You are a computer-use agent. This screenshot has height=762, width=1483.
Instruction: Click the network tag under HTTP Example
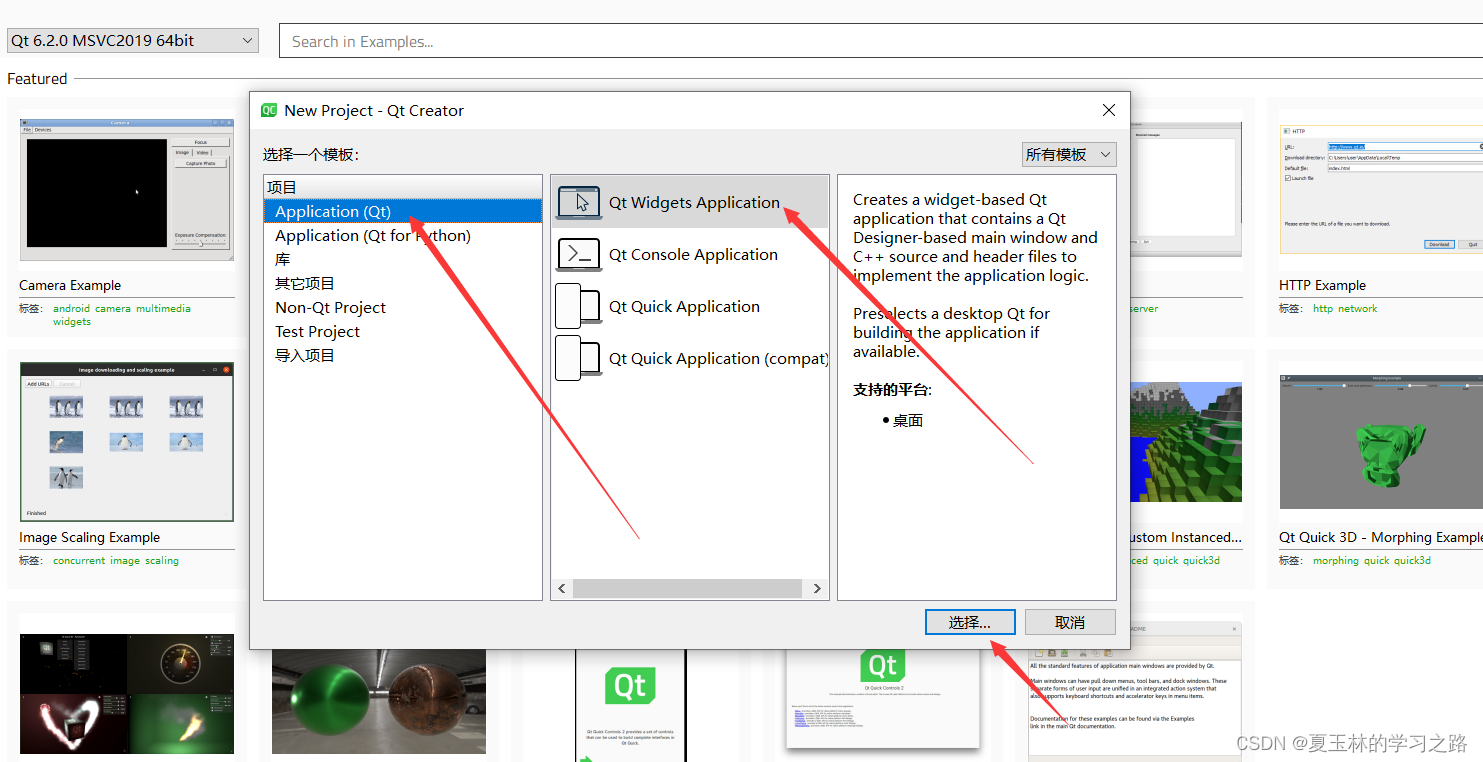point(1358,309)
